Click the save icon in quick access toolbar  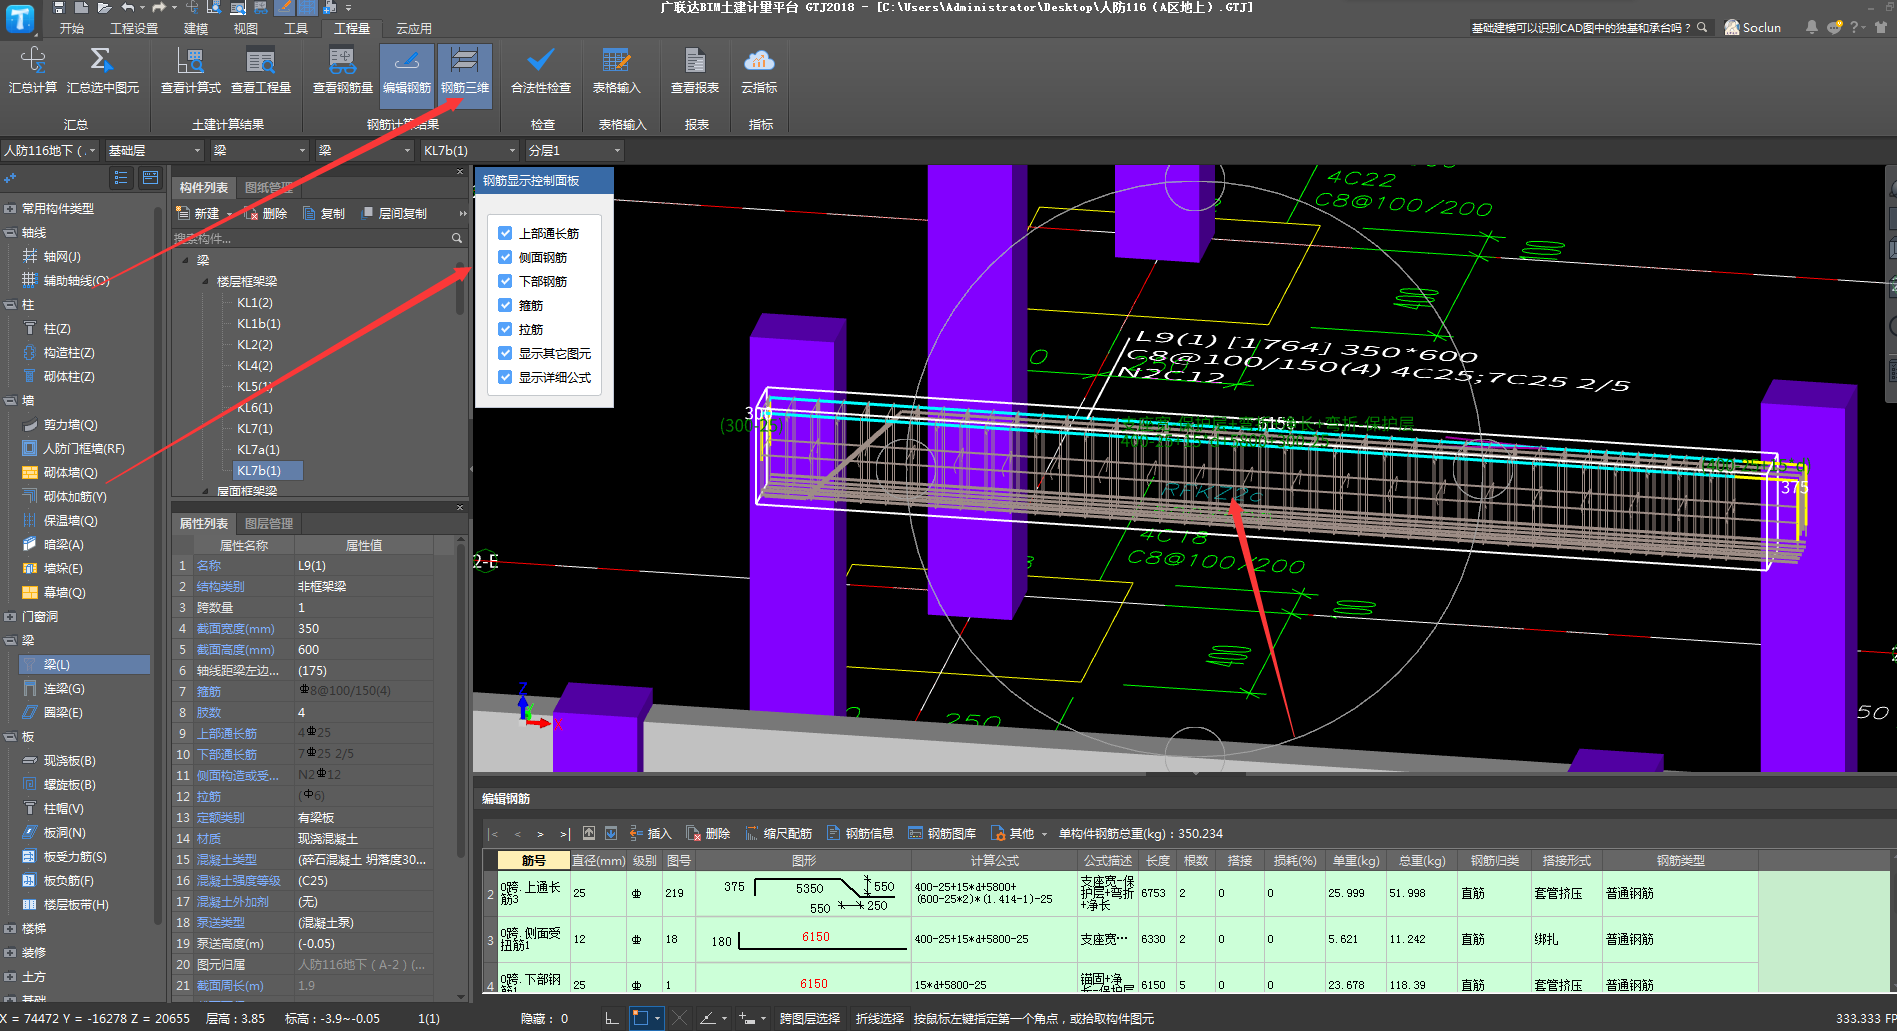pyautogui.click(x=59, y=7)
